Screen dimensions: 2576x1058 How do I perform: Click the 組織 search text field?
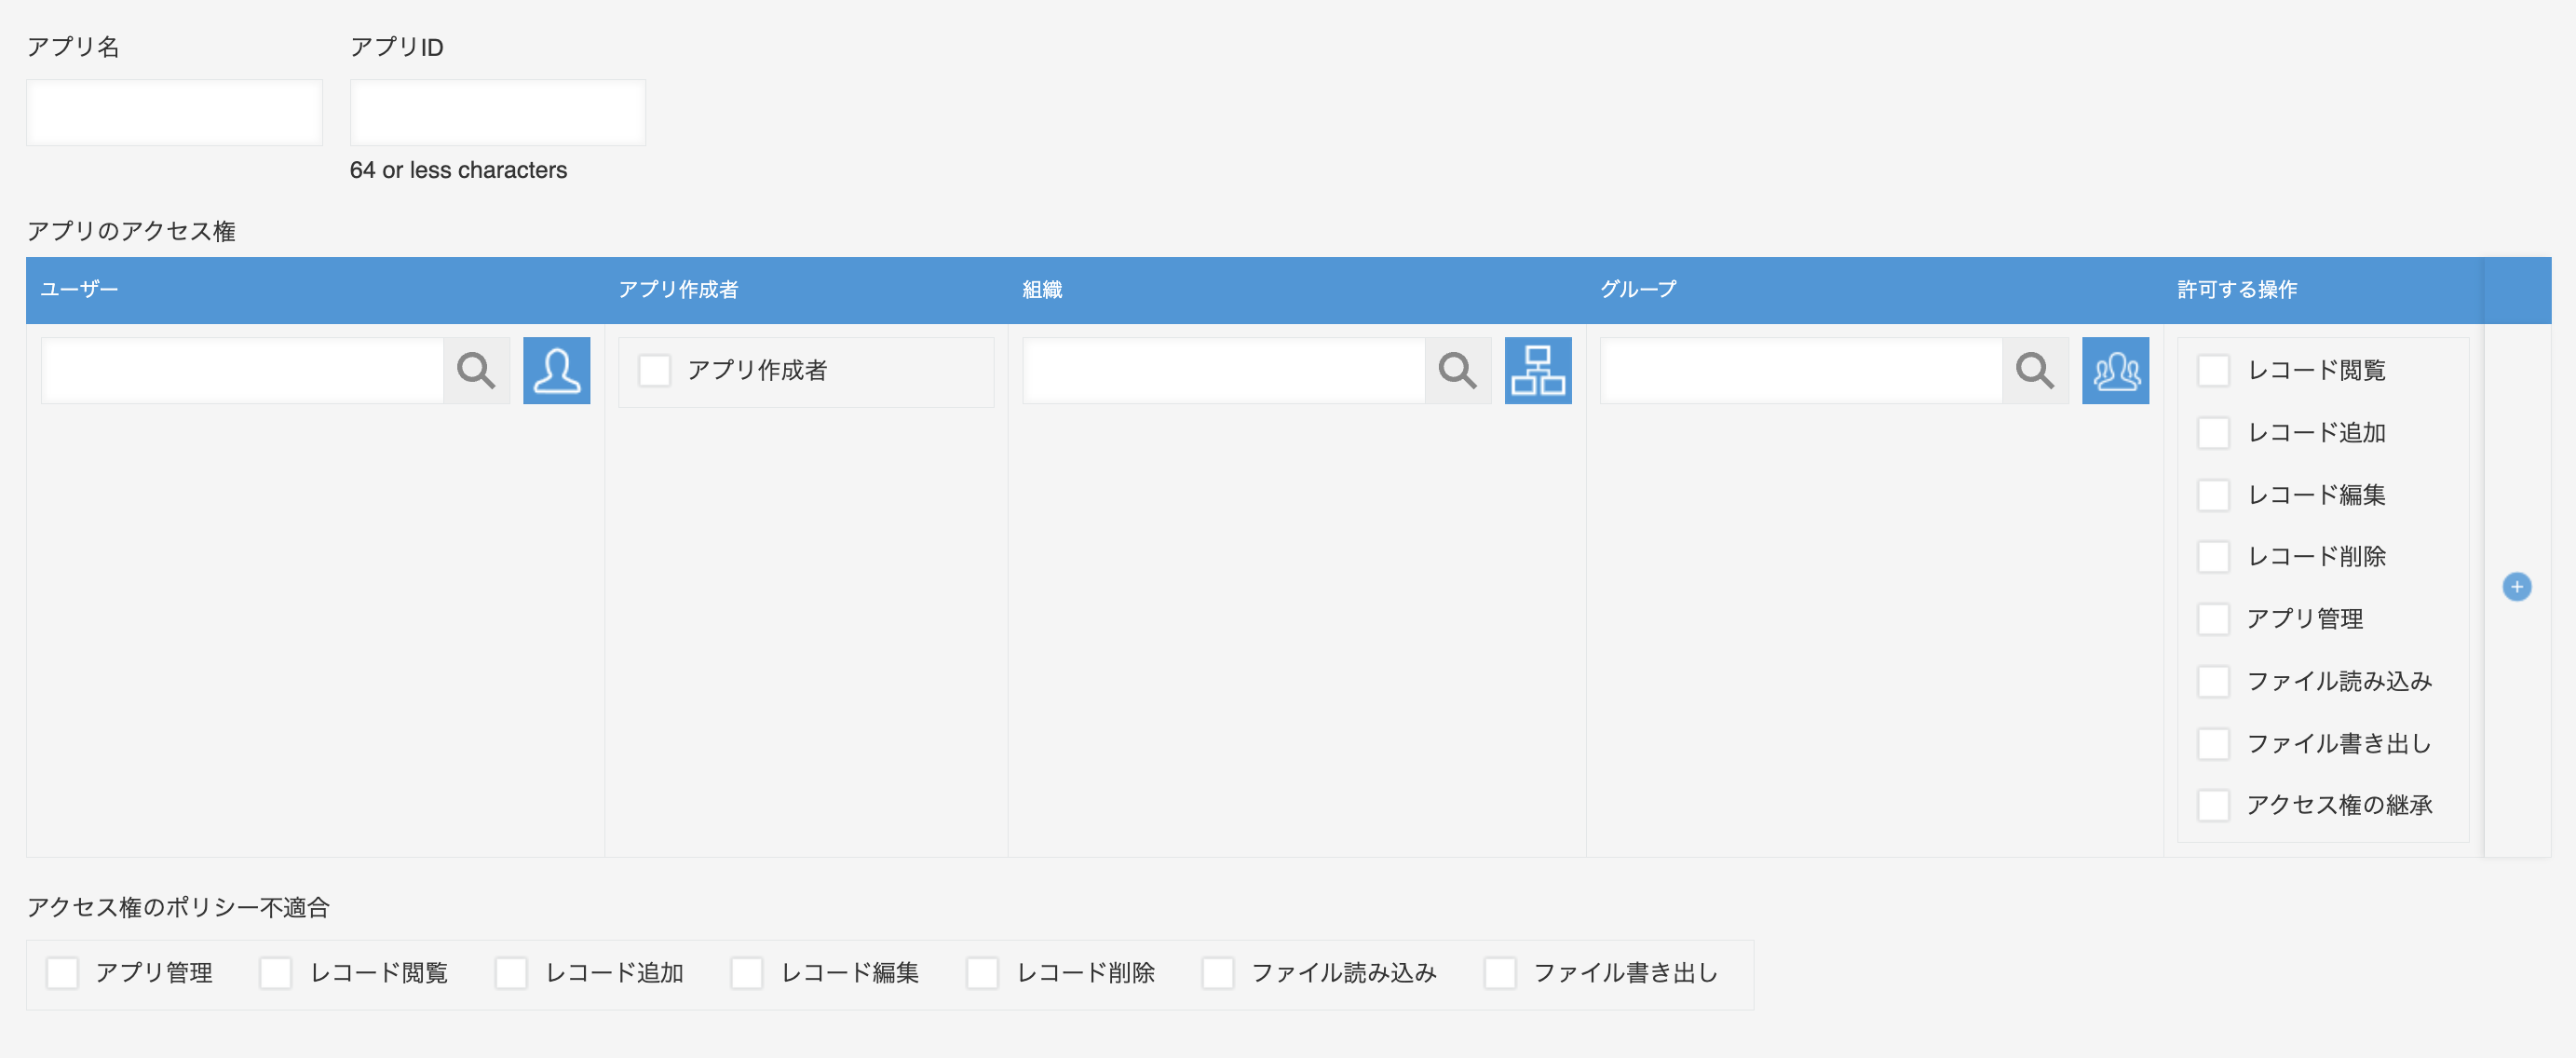point(1224,371)
